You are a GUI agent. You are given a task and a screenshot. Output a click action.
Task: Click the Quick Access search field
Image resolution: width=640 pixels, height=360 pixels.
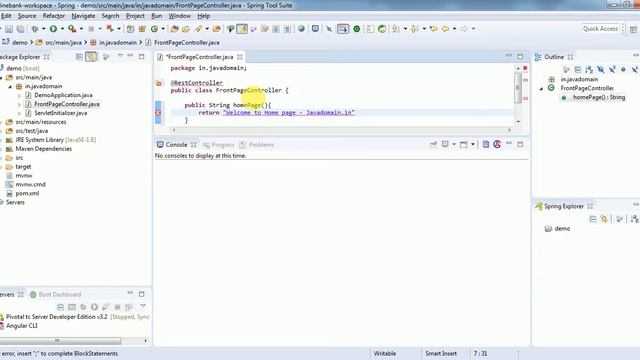click(x=600, y=29)
